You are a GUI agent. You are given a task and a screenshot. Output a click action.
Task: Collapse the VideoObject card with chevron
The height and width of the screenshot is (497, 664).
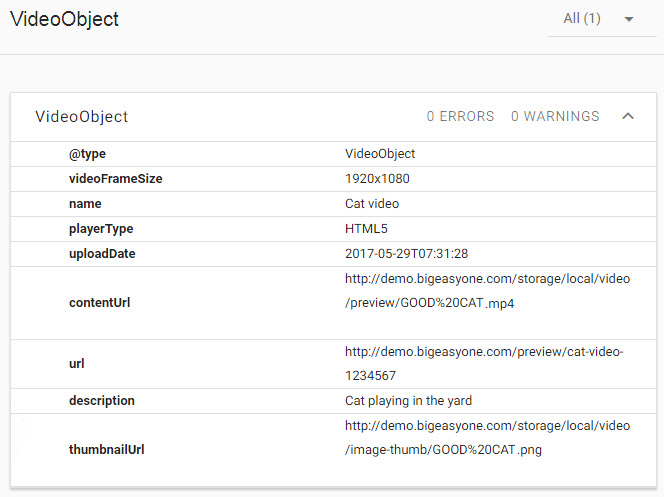click(628, 116)
